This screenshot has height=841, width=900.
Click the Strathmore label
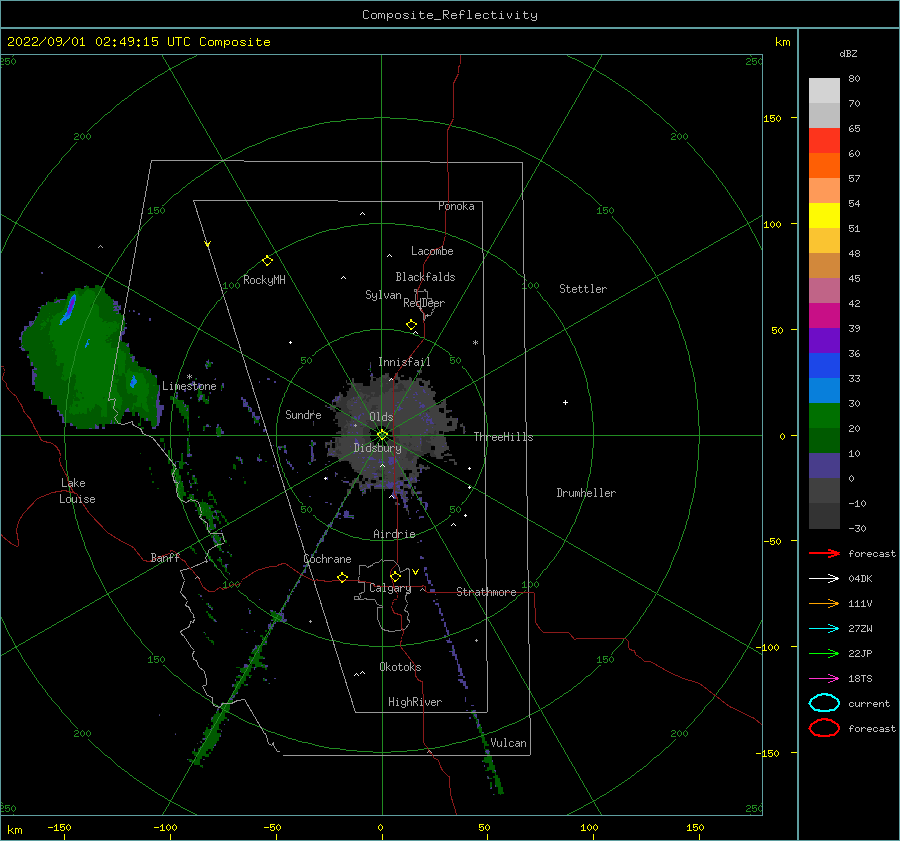coord(486,592)
